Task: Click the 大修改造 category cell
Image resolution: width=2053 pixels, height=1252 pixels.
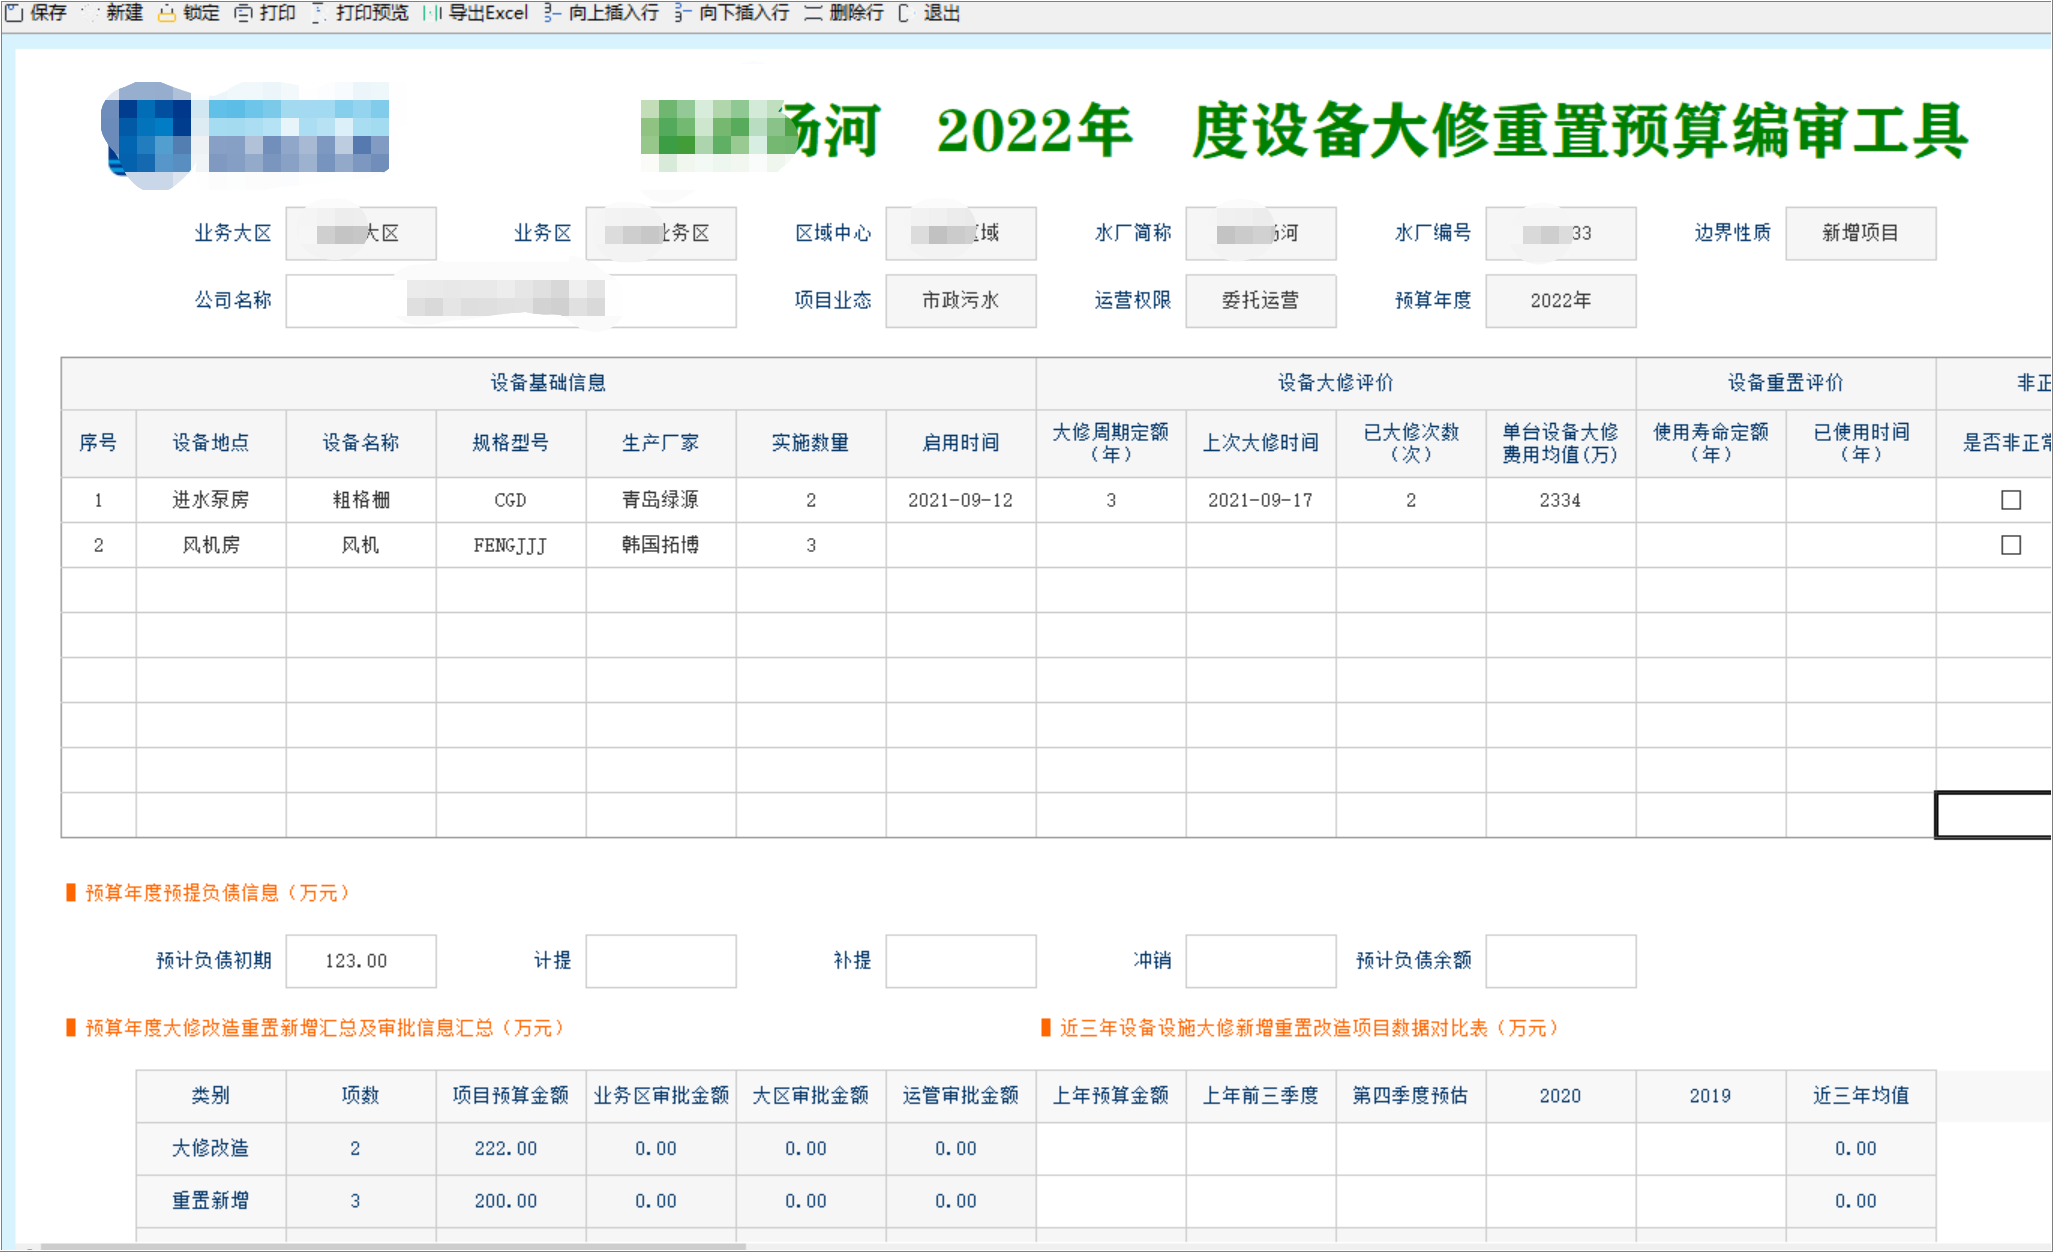Action: coord(211,1149)
